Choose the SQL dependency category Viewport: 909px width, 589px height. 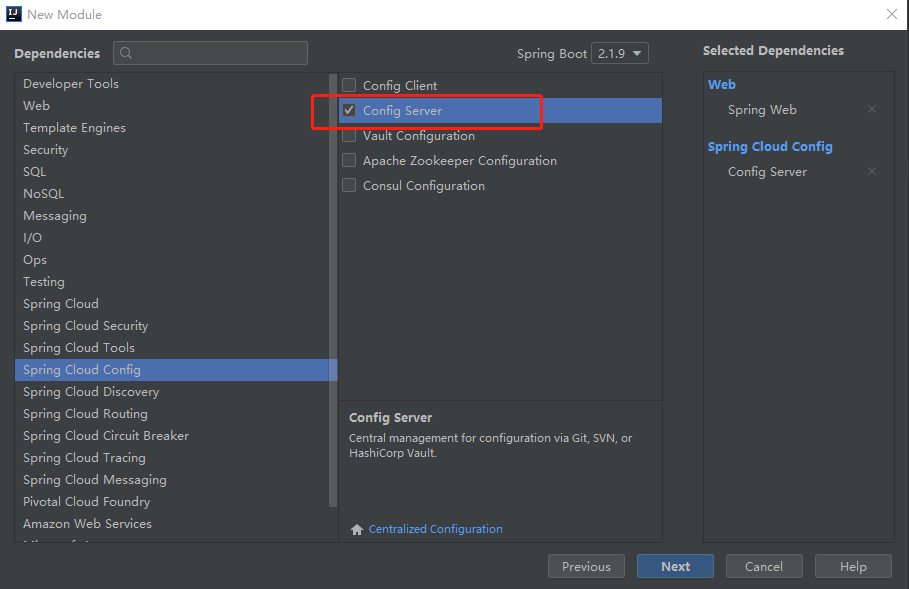[35, 172]
